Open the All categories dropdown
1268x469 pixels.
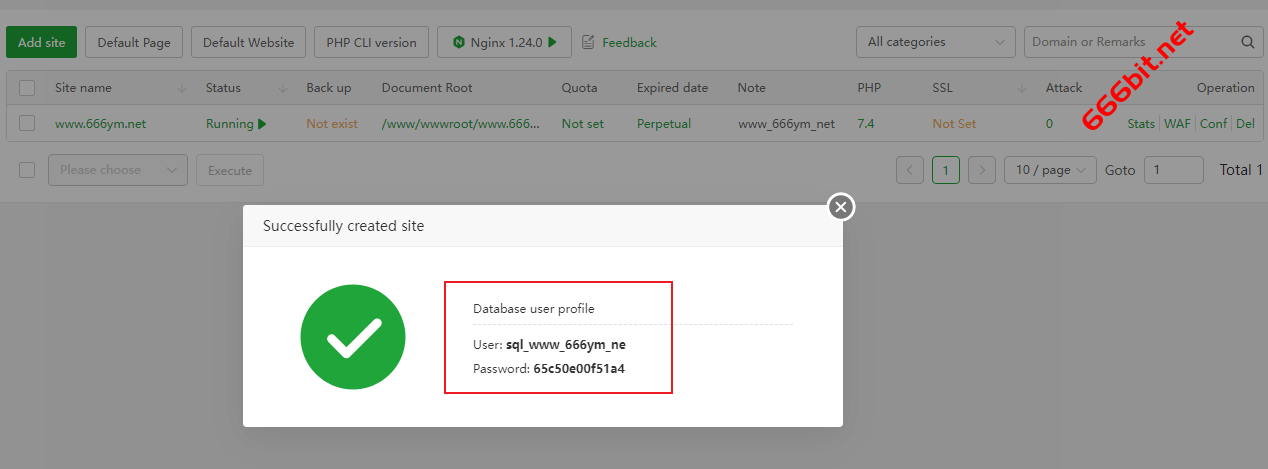coord(935,42)
